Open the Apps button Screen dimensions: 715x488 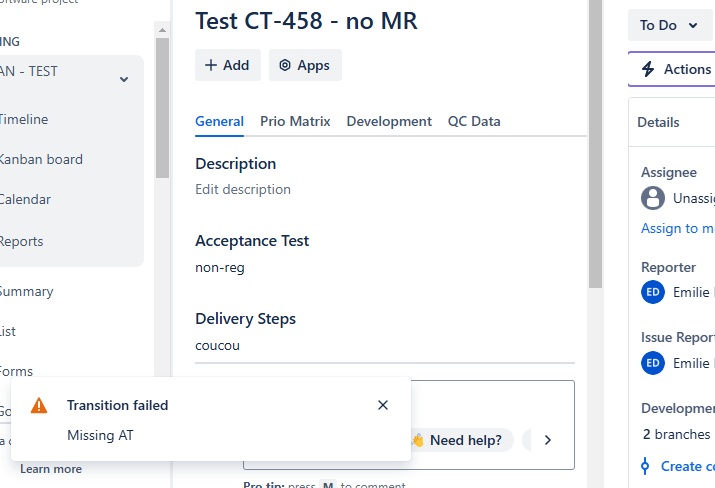(305, 65)
